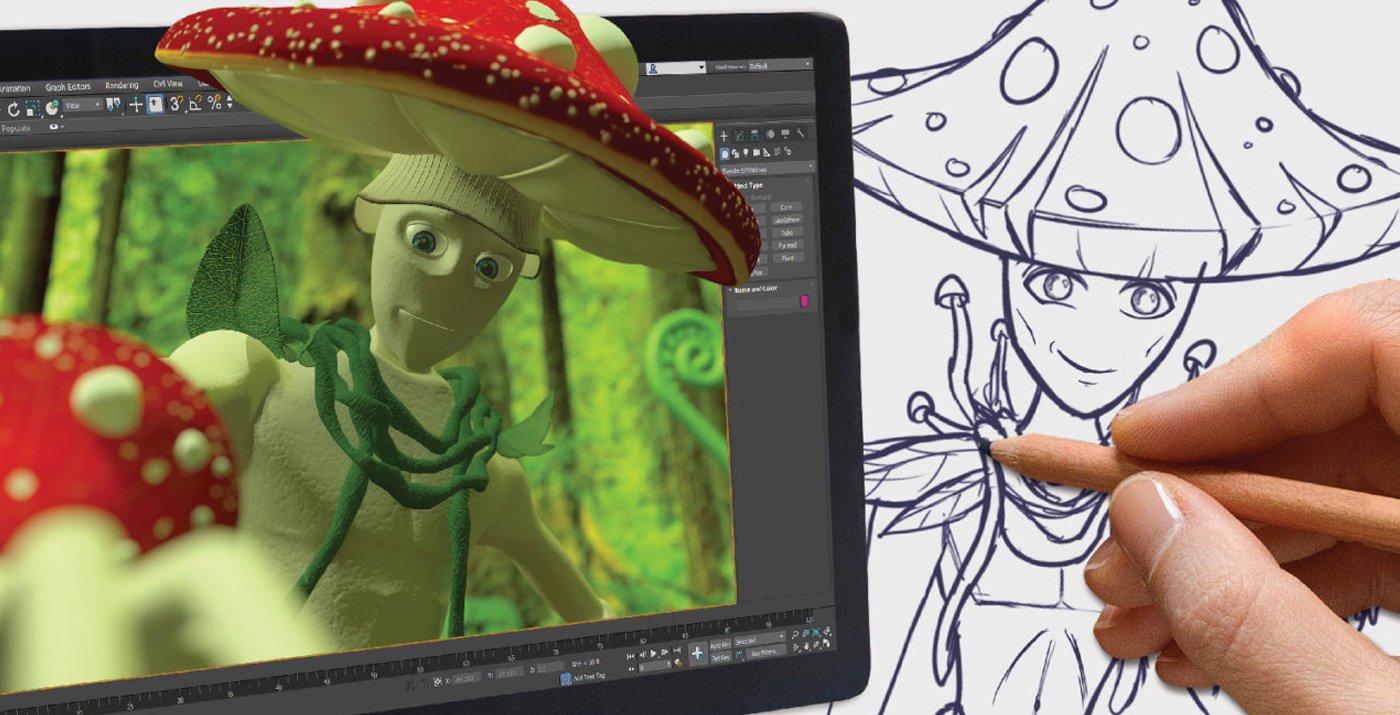Select the Place object tool icon

(52, 107)
